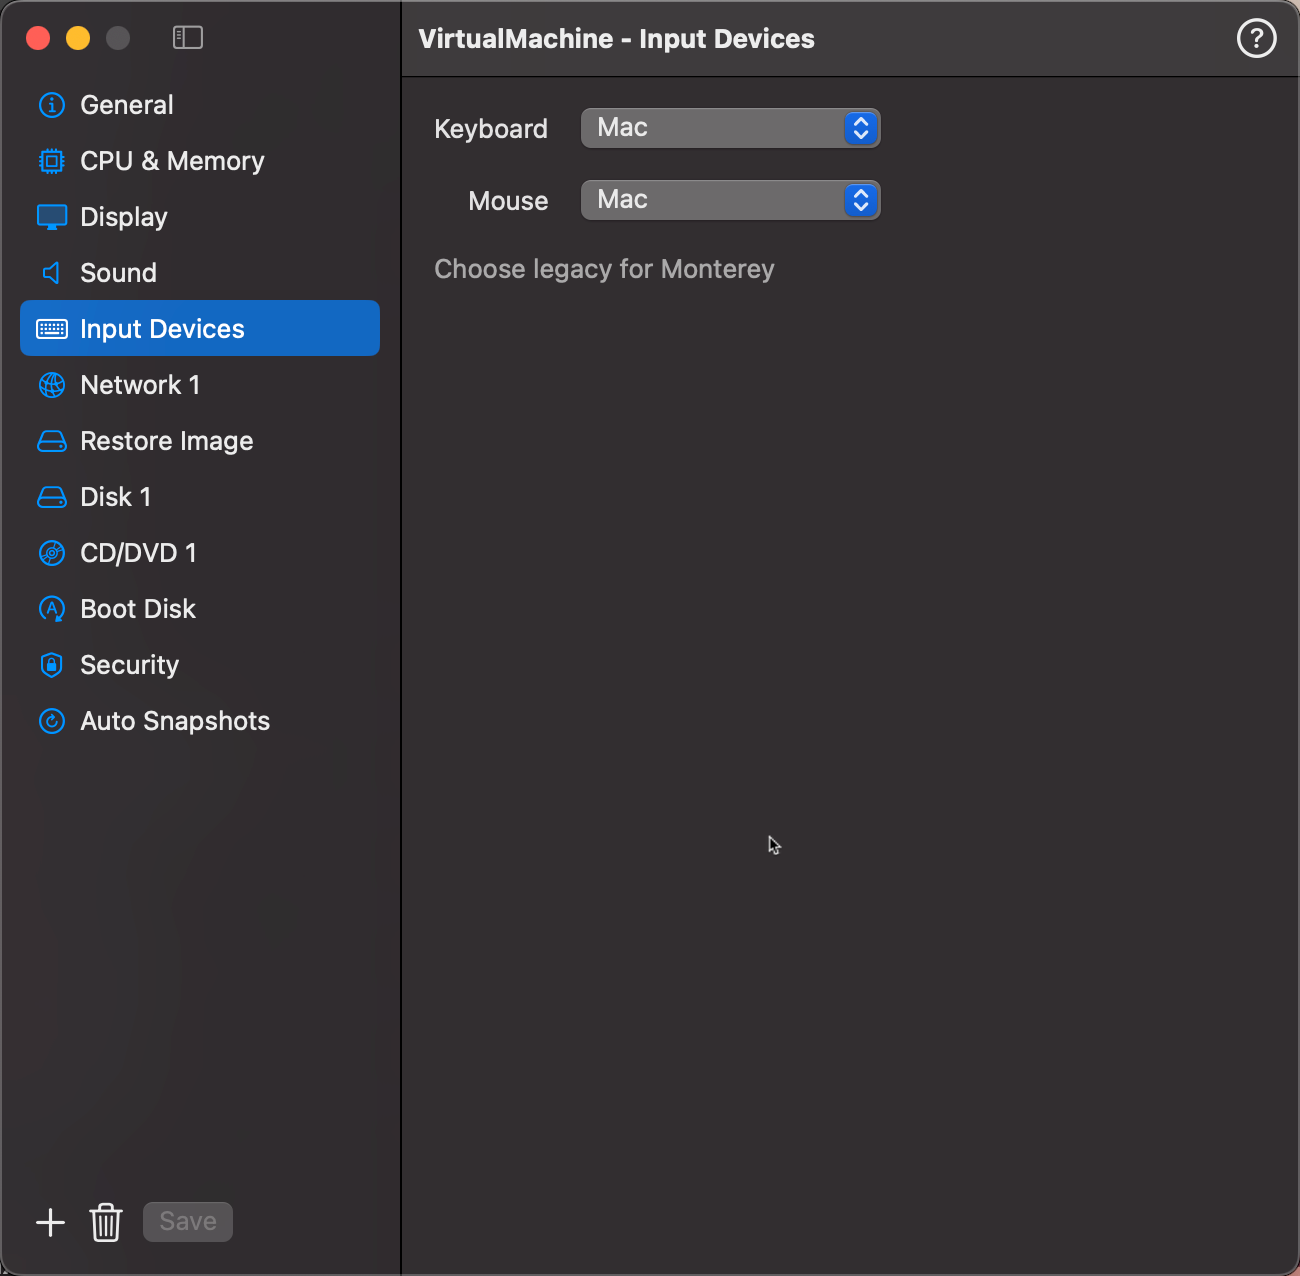Open the General settings section
Viewport: 1300px width, 1276px height.
[x=126, y=105]
